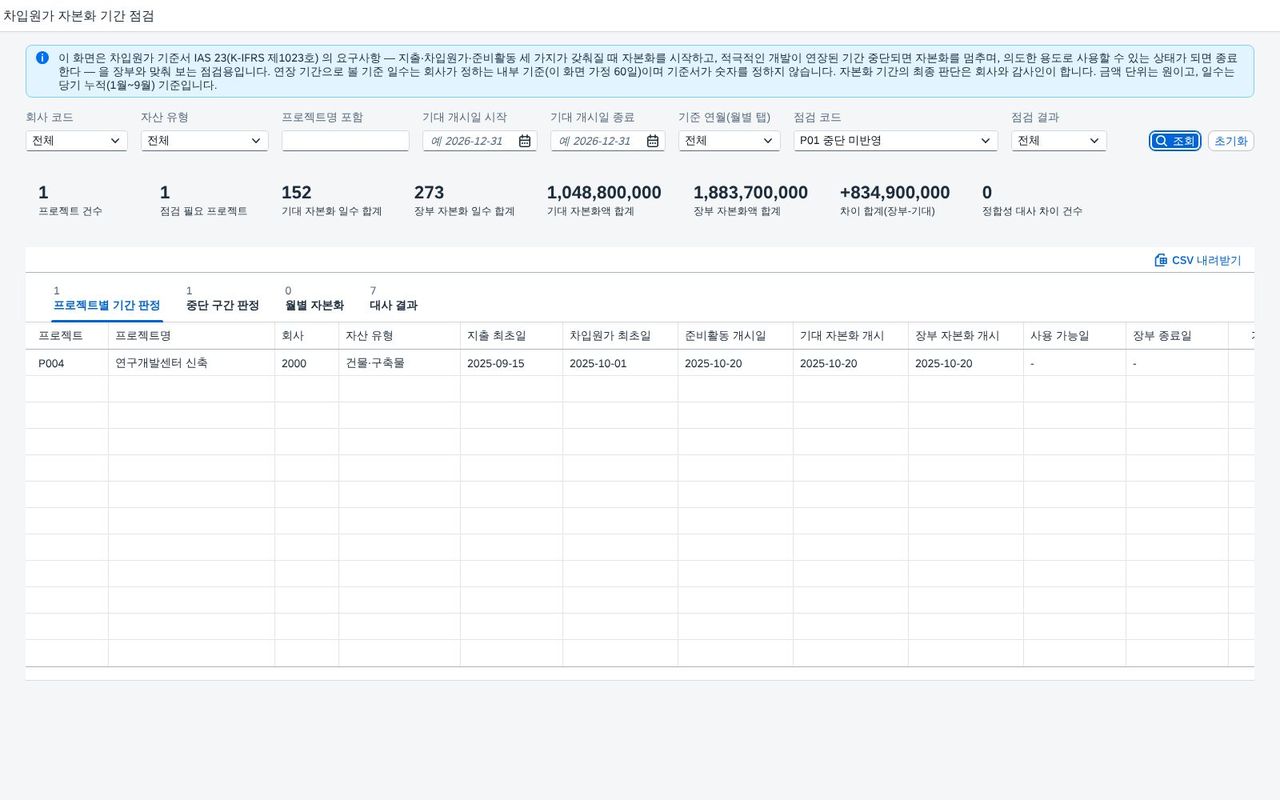
Task: Click the +834,900,000 차이 합계 value
Action: [x=895, y=193]
